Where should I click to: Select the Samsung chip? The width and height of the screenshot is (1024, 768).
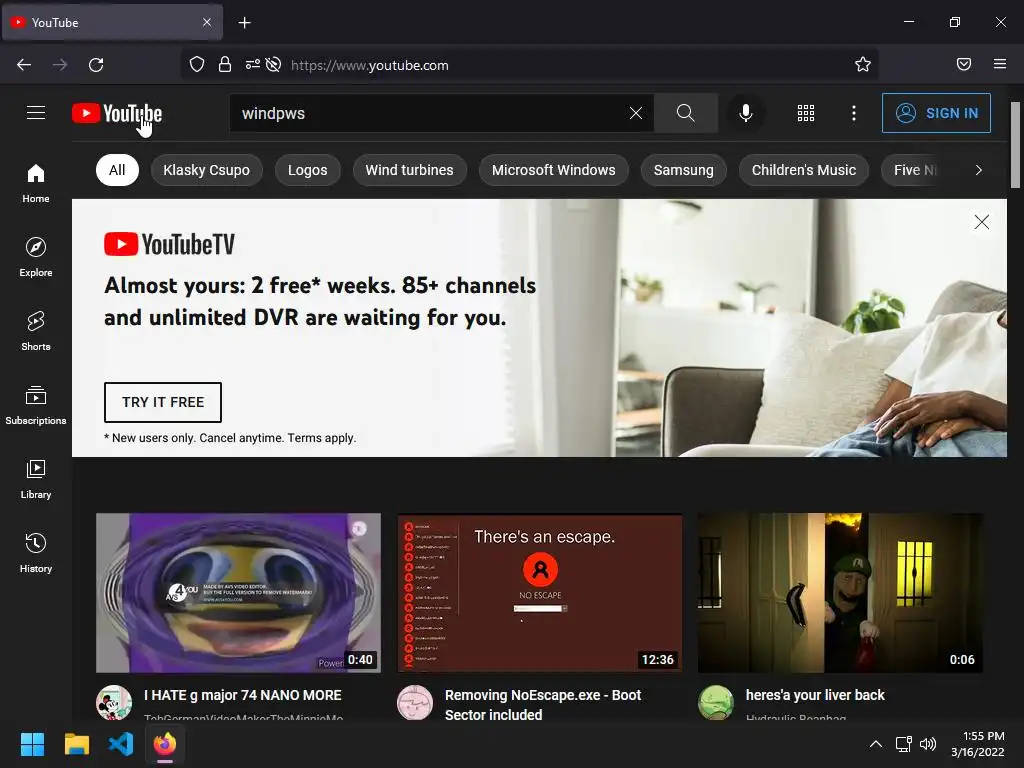684,170
